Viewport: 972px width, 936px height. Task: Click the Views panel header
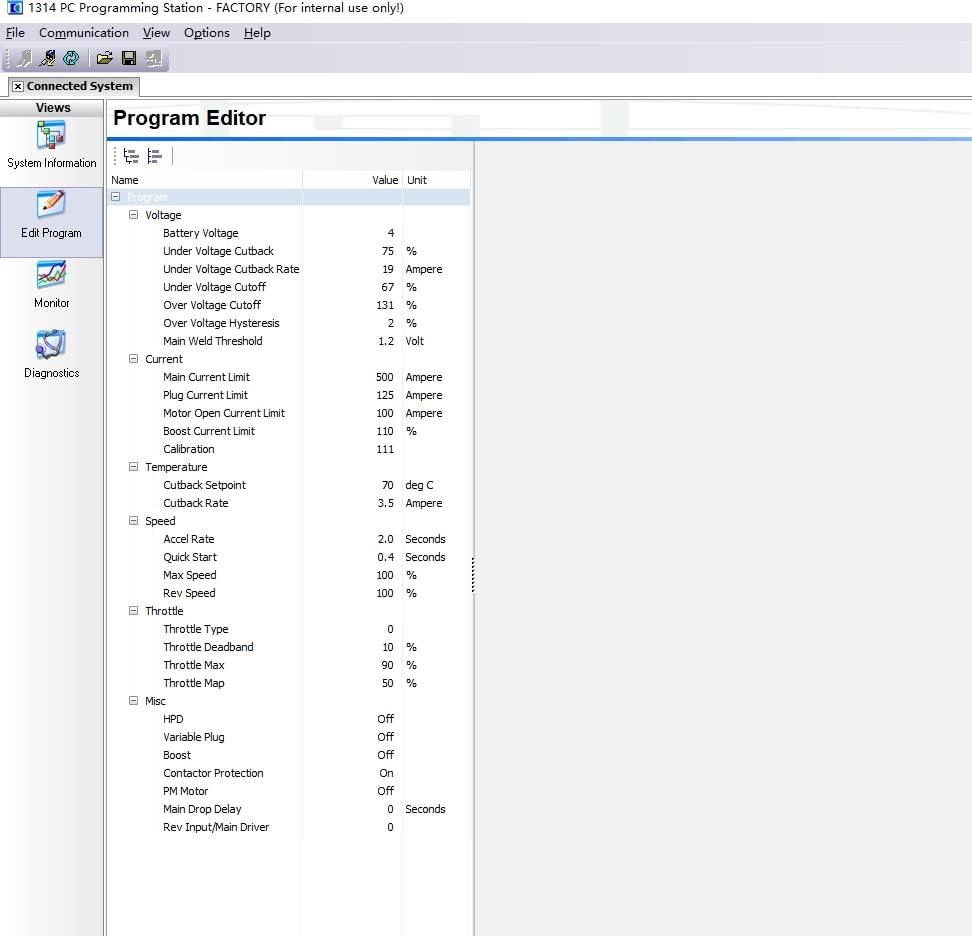click(x=52, y=108)
